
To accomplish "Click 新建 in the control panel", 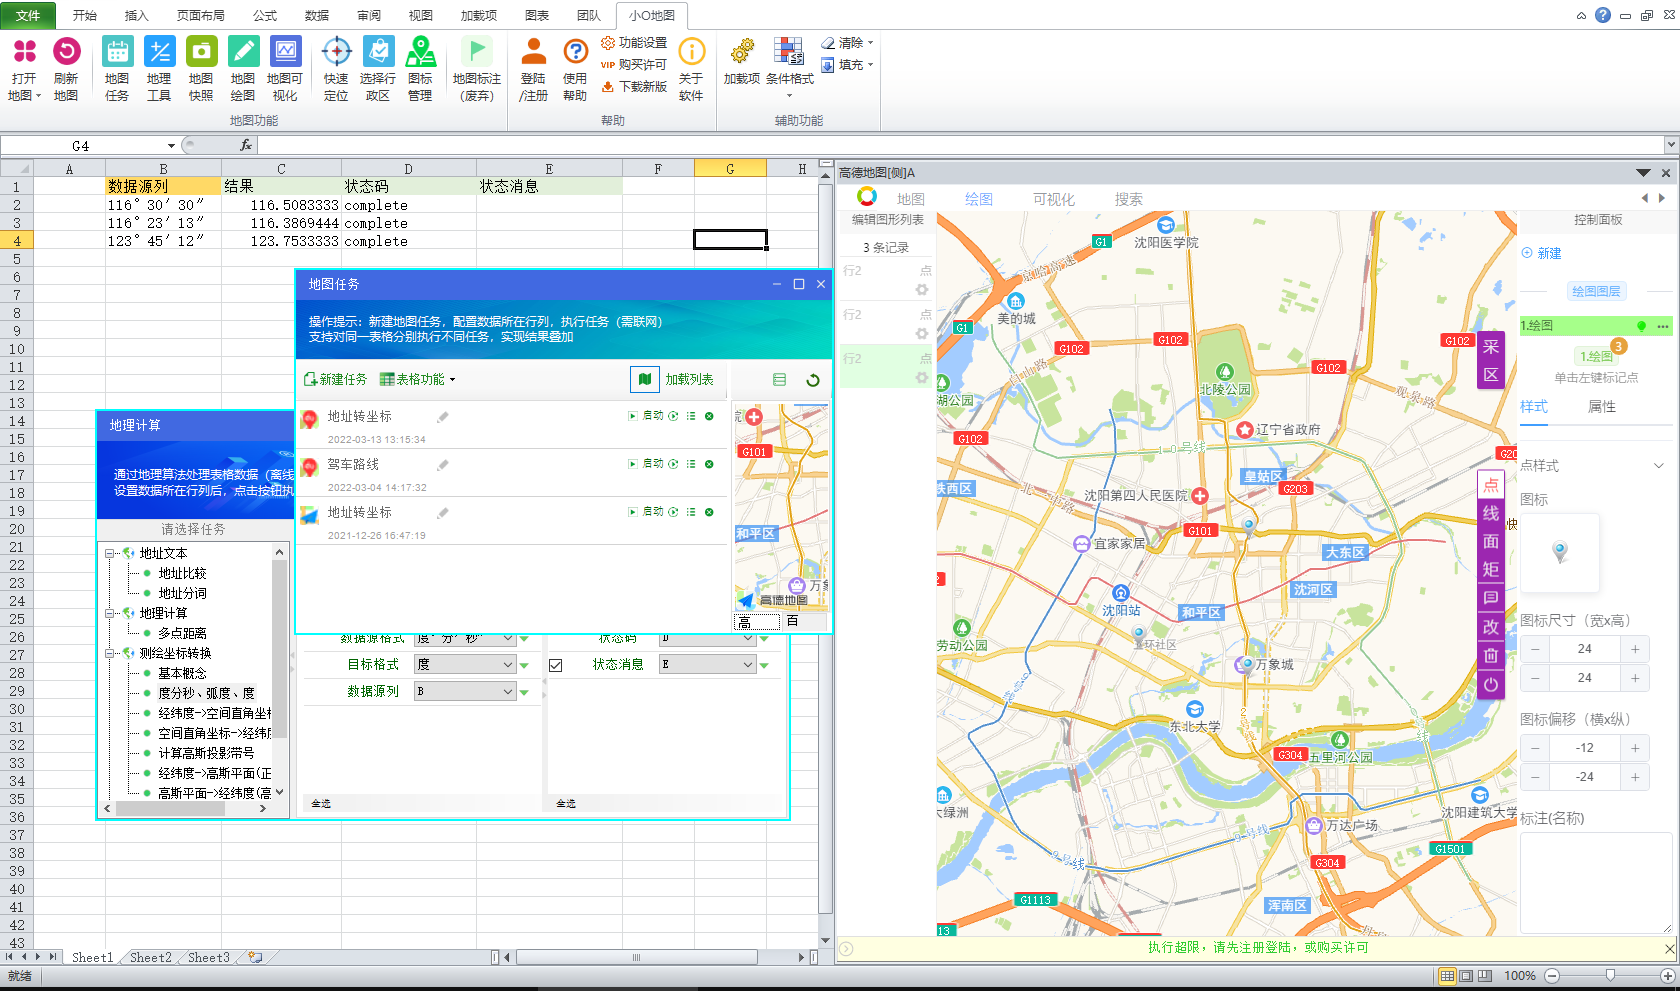I will [1542, 253].
